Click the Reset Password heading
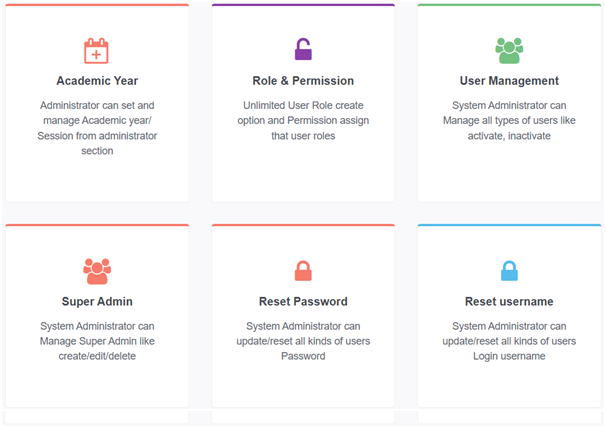The image size is (606, 428). [x=303, y=302]
